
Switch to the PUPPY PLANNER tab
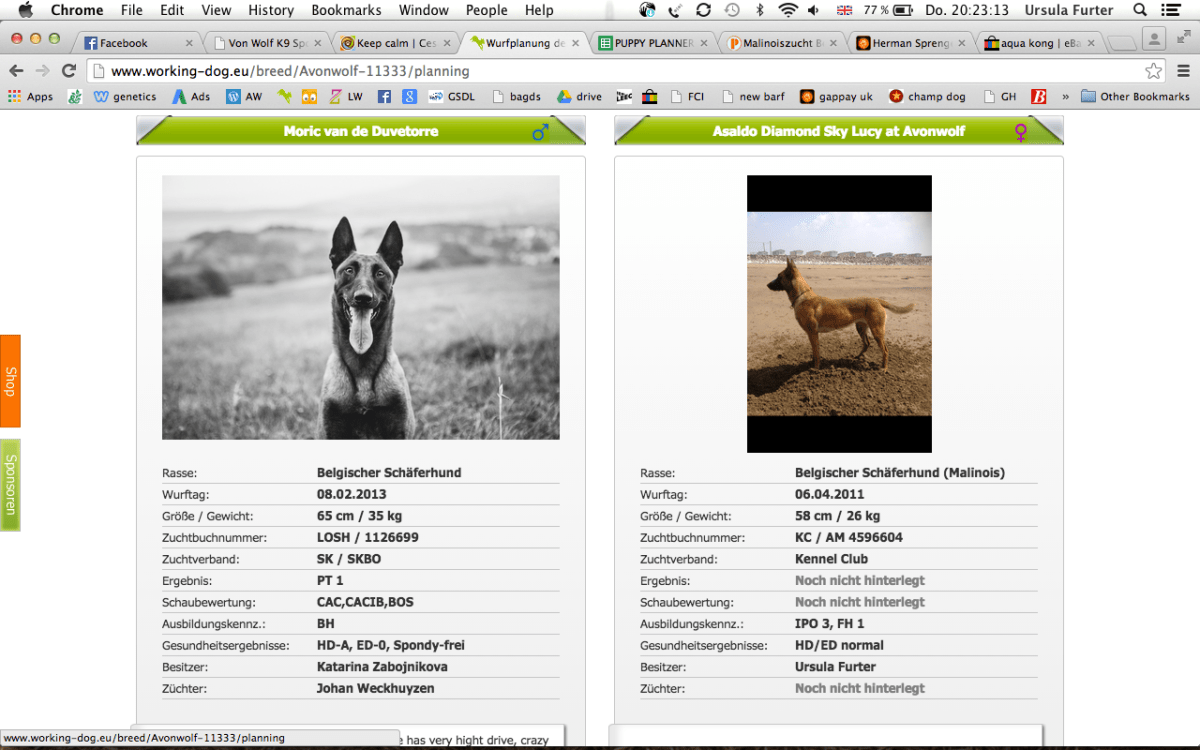(654, 43)
